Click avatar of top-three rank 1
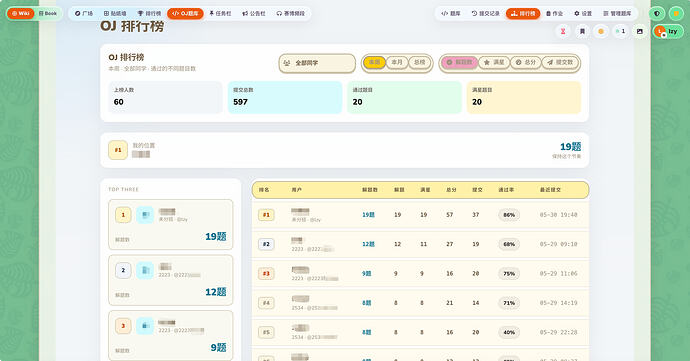 (145, 215)
